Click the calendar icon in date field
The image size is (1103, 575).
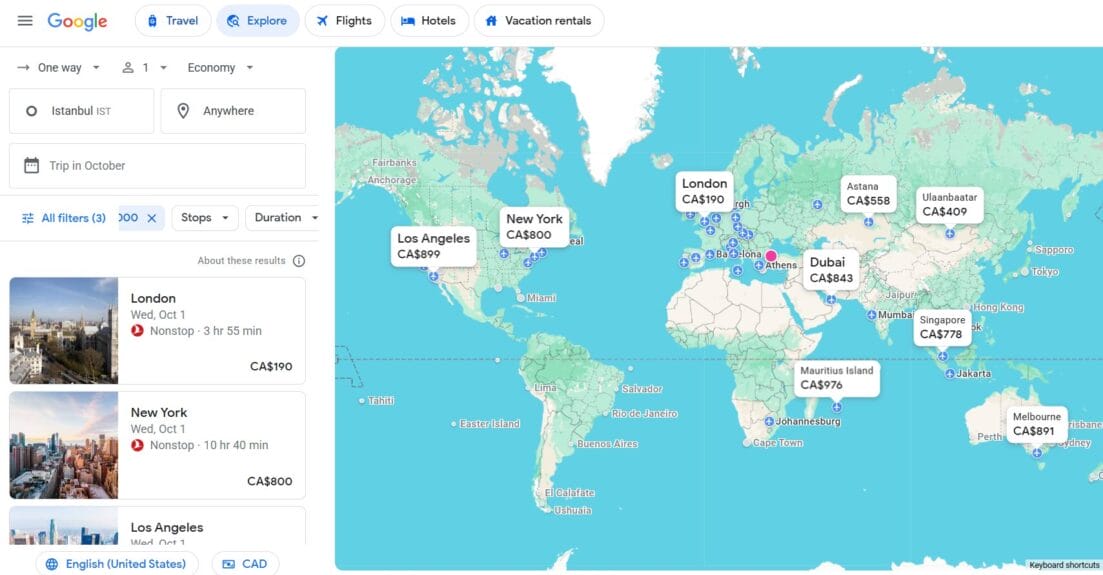32,166
